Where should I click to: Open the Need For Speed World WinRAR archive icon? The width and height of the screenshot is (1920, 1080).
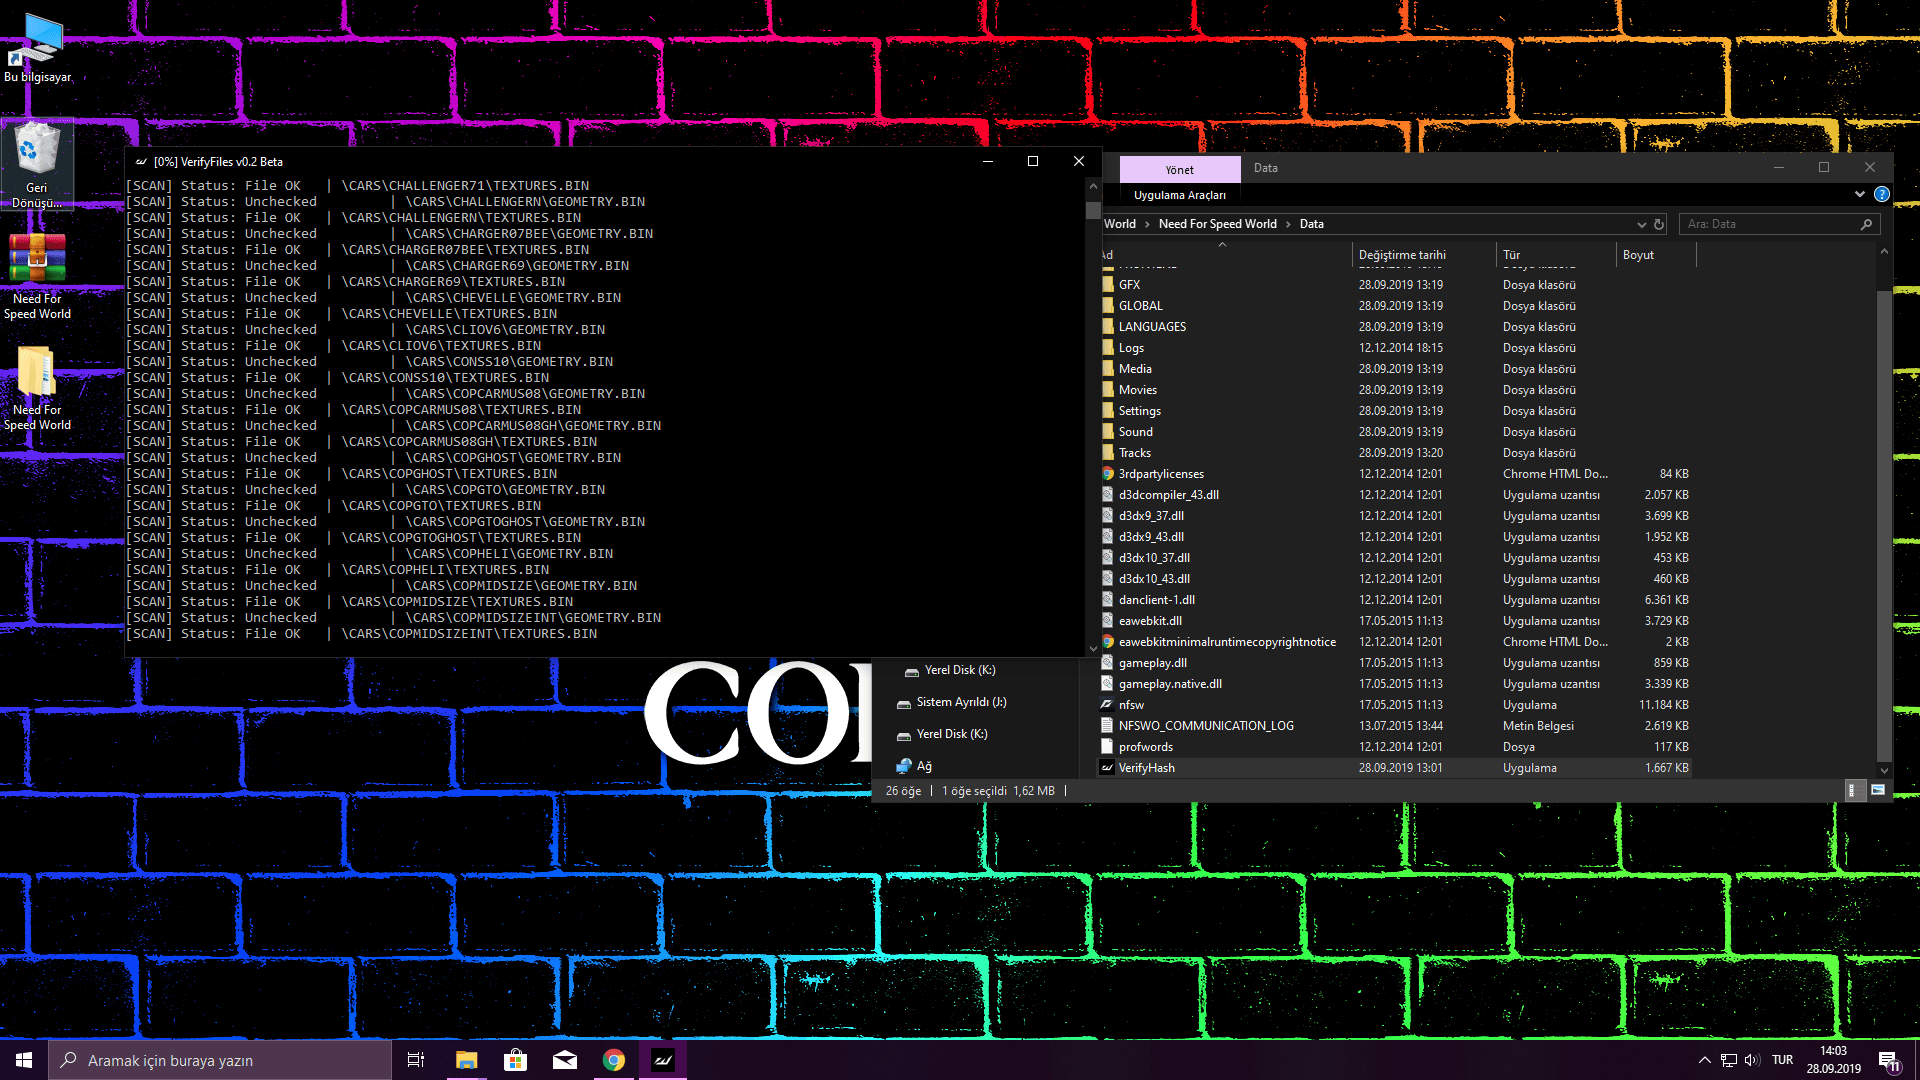[x=37, y=276]
